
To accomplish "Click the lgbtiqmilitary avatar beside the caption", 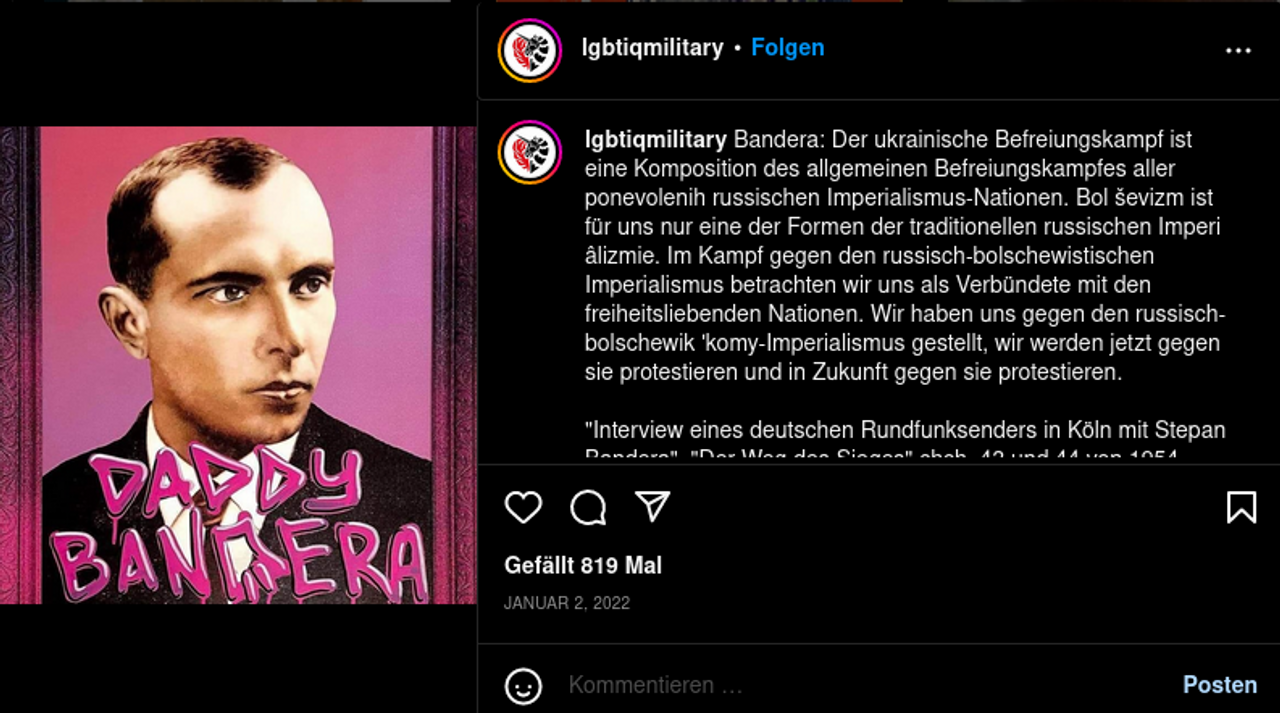I will pyautogui.click(x=530, y=152).
